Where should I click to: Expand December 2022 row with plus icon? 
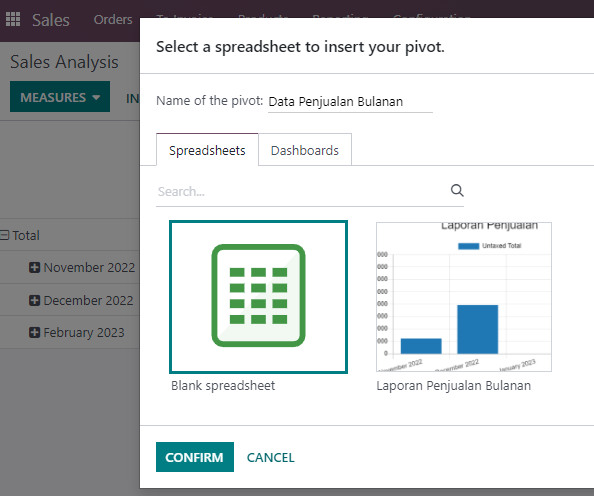pyautogui.click(x=34, y=300)
